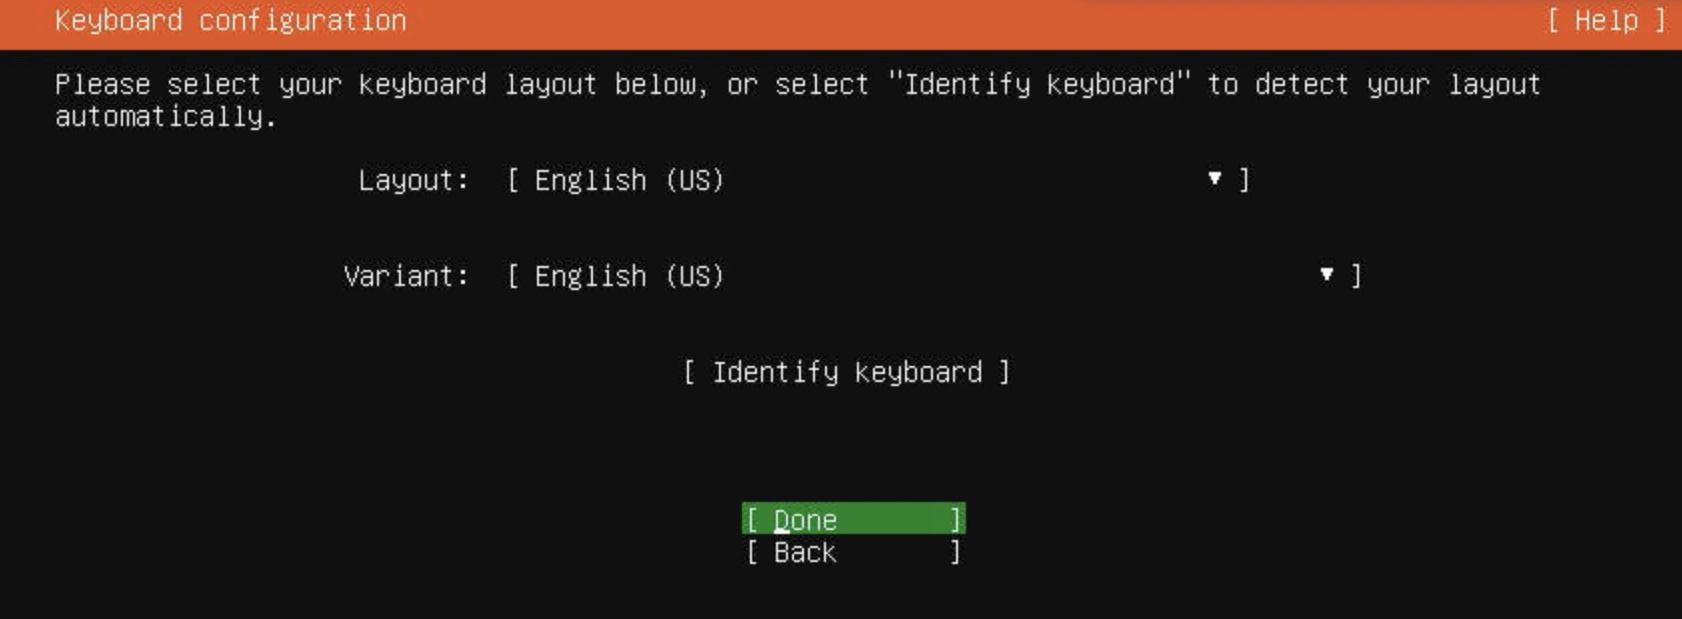
Task: Select the English (US) variant value text
Action: tap(629, 276)
